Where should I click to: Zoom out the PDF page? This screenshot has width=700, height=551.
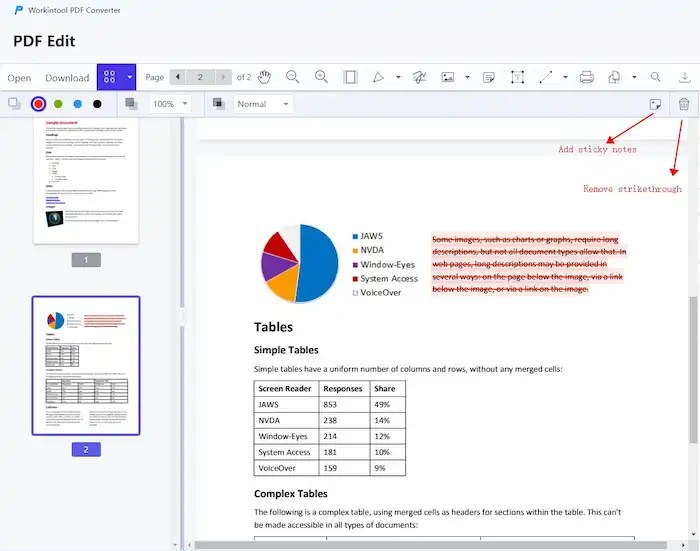(292, 77)
